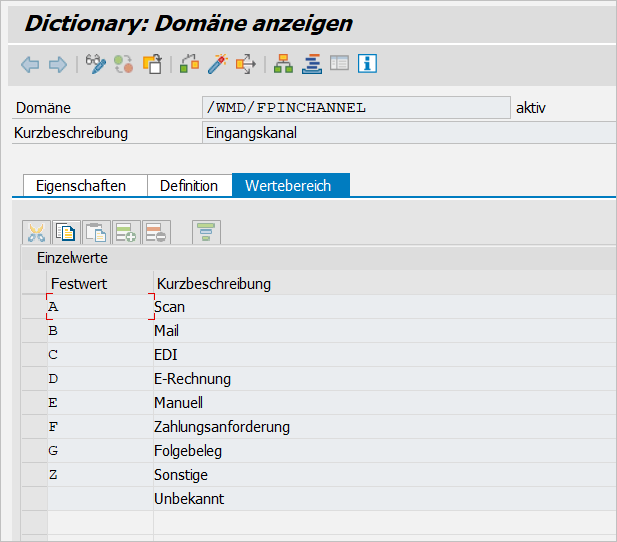The height and width of the screenshot is (542, 617).
Task: Click the Kurzbeschreibung column header
Action: click(x=214, y=284)
